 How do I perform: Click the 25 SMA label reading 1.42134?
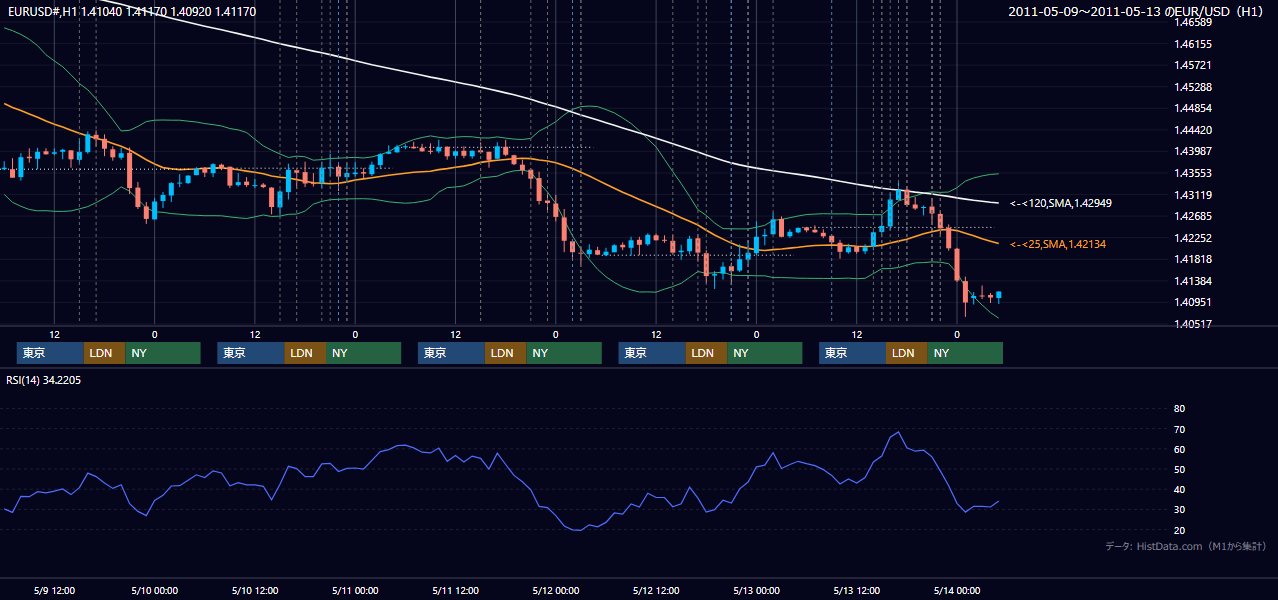coord(1058,244)
